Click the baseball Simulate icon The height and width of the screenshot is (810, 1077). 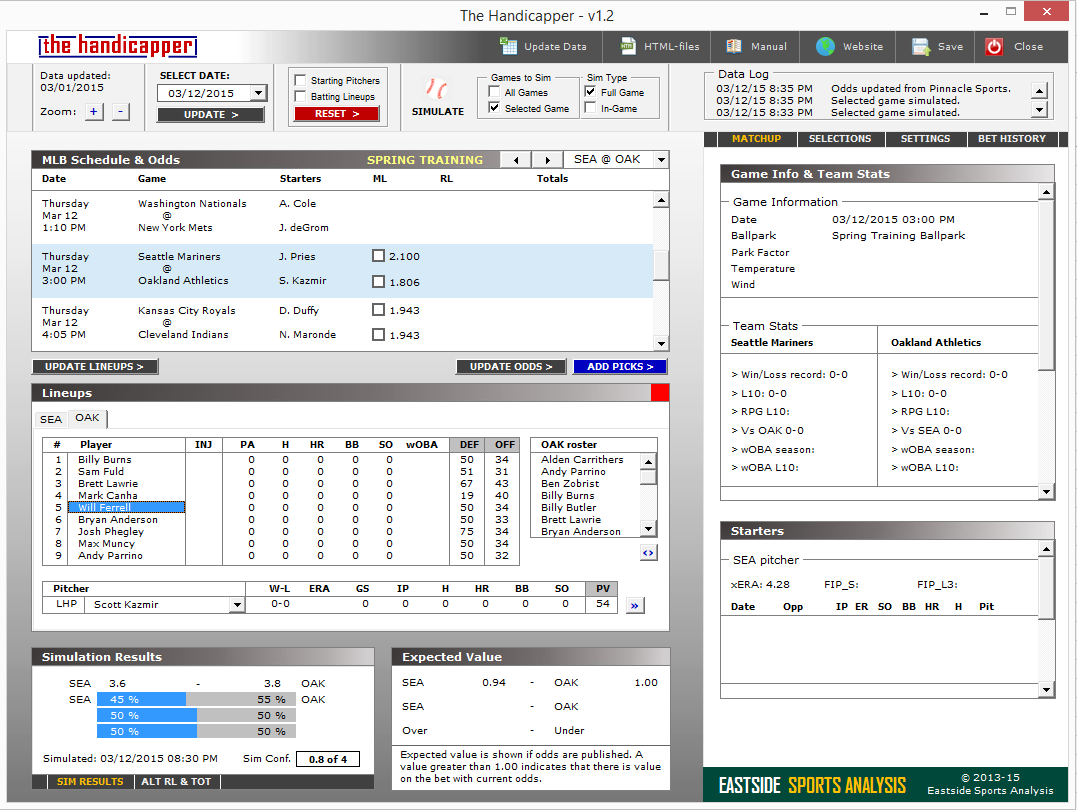click(x=437, y=89)
